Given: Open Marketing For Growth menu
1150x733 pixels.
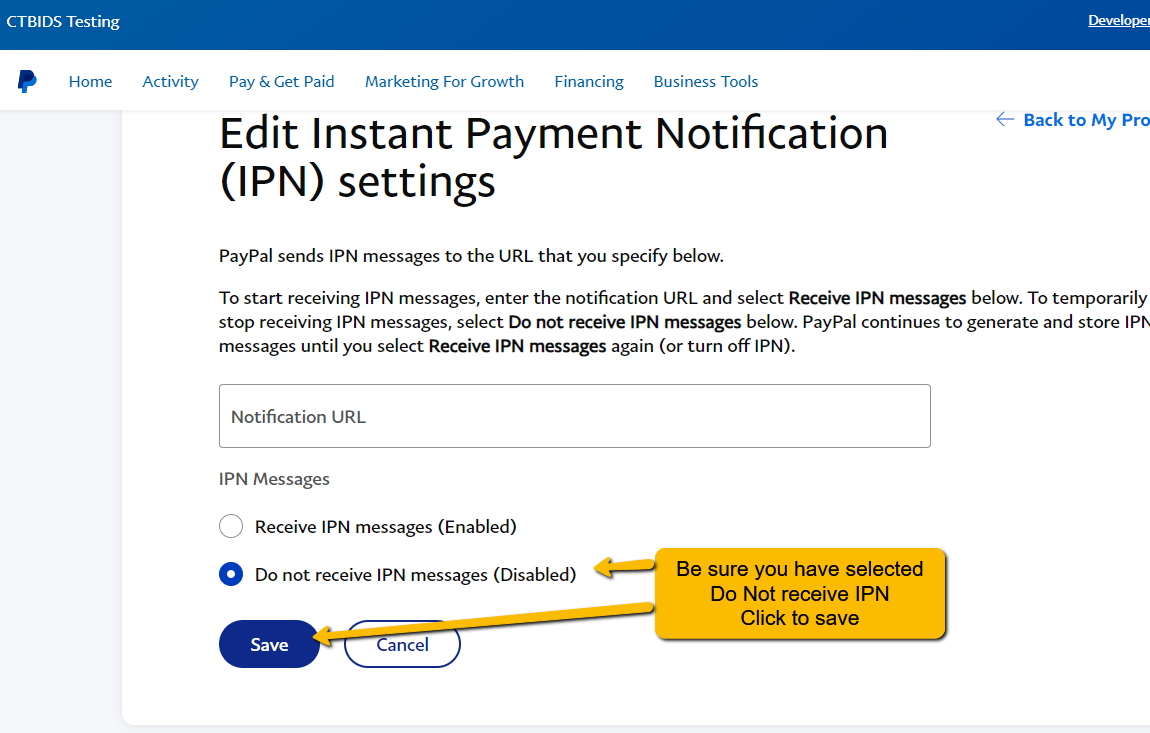Looking at the screenshot, I should click(x=444, y=81).
